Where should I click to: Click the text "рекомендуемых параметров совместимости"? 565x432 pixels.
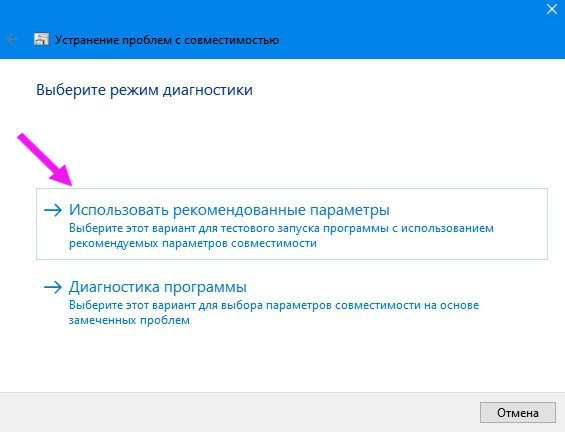pyautogui.click(x=193, y=244)
